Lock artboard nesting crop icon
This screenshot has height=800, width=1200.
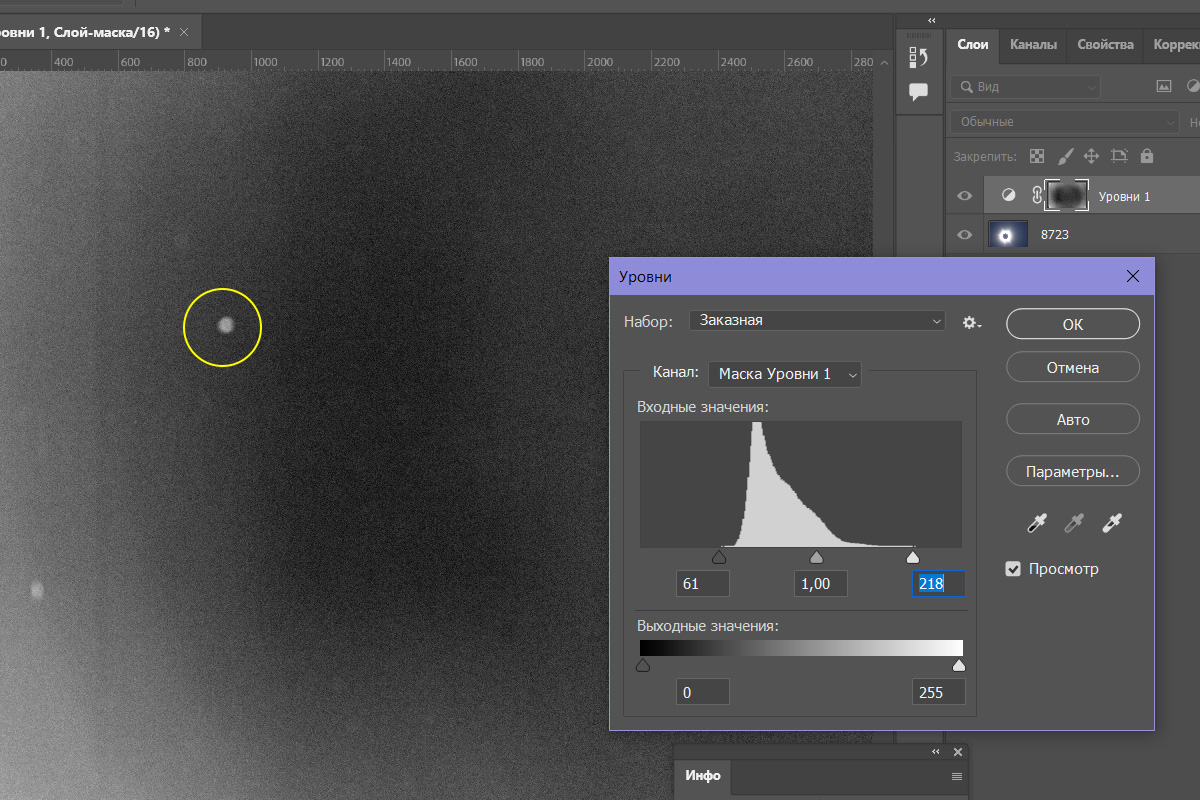[1119, 156]
